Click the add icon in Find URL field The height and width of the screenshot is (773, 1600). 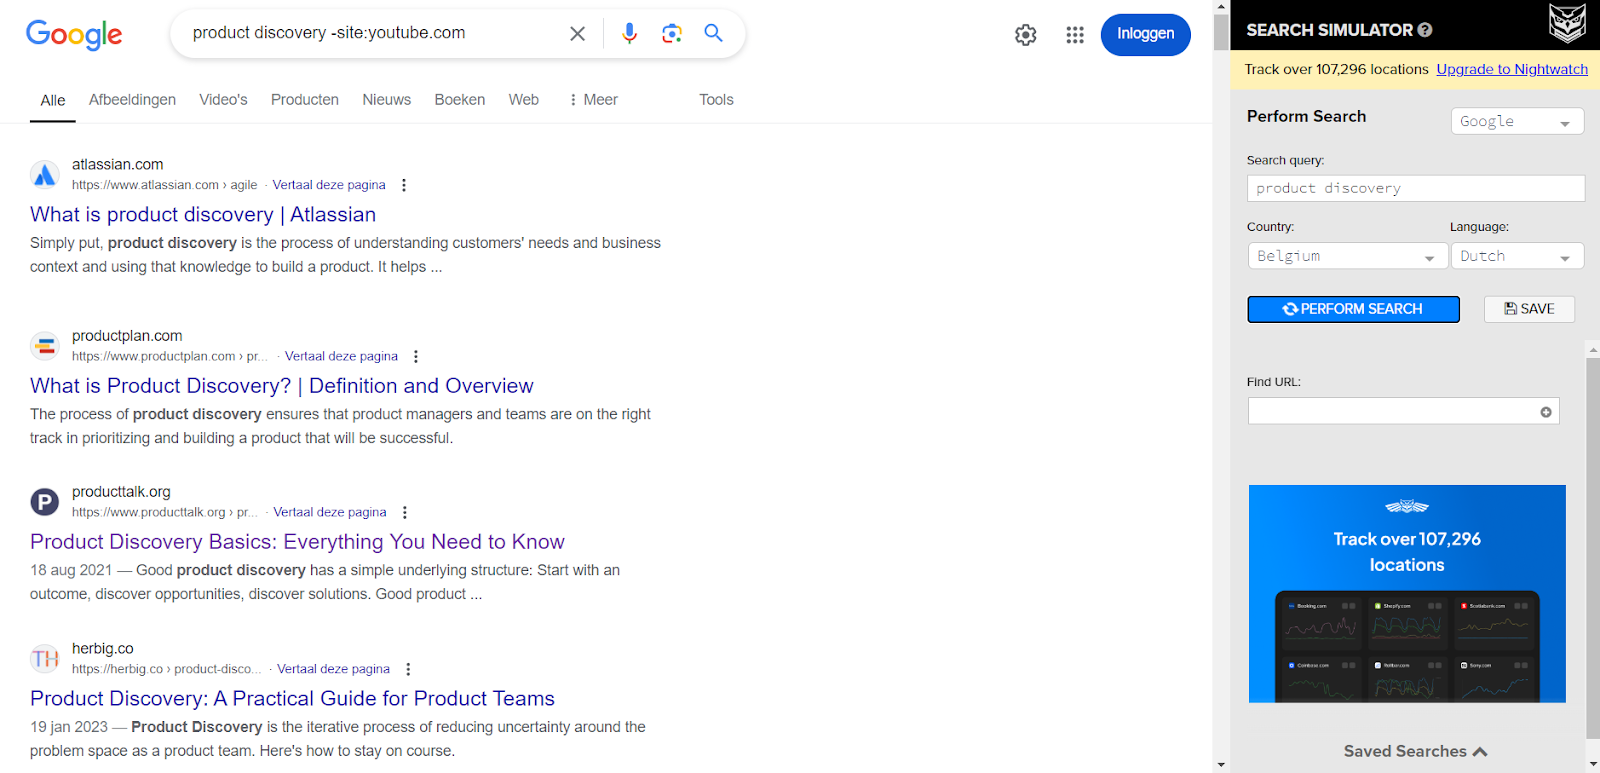(1546, 412)
